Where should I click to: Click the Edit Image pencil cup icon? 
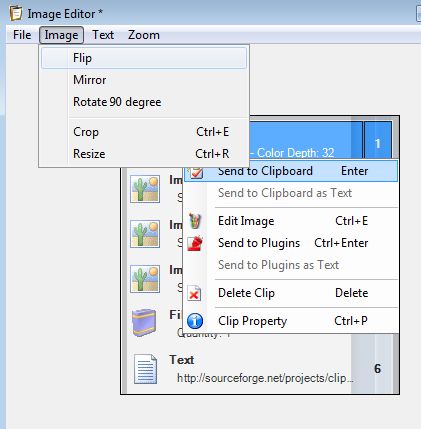[196, 221]
